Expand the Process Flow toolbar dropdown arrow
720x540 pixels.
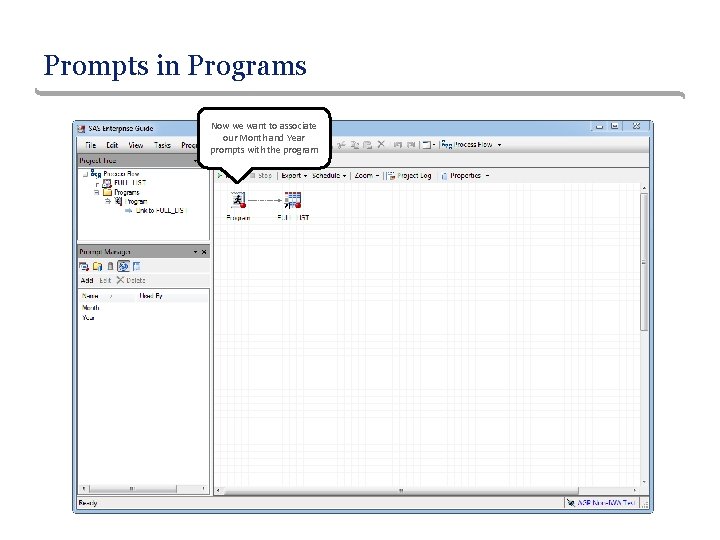pos(500,145)
